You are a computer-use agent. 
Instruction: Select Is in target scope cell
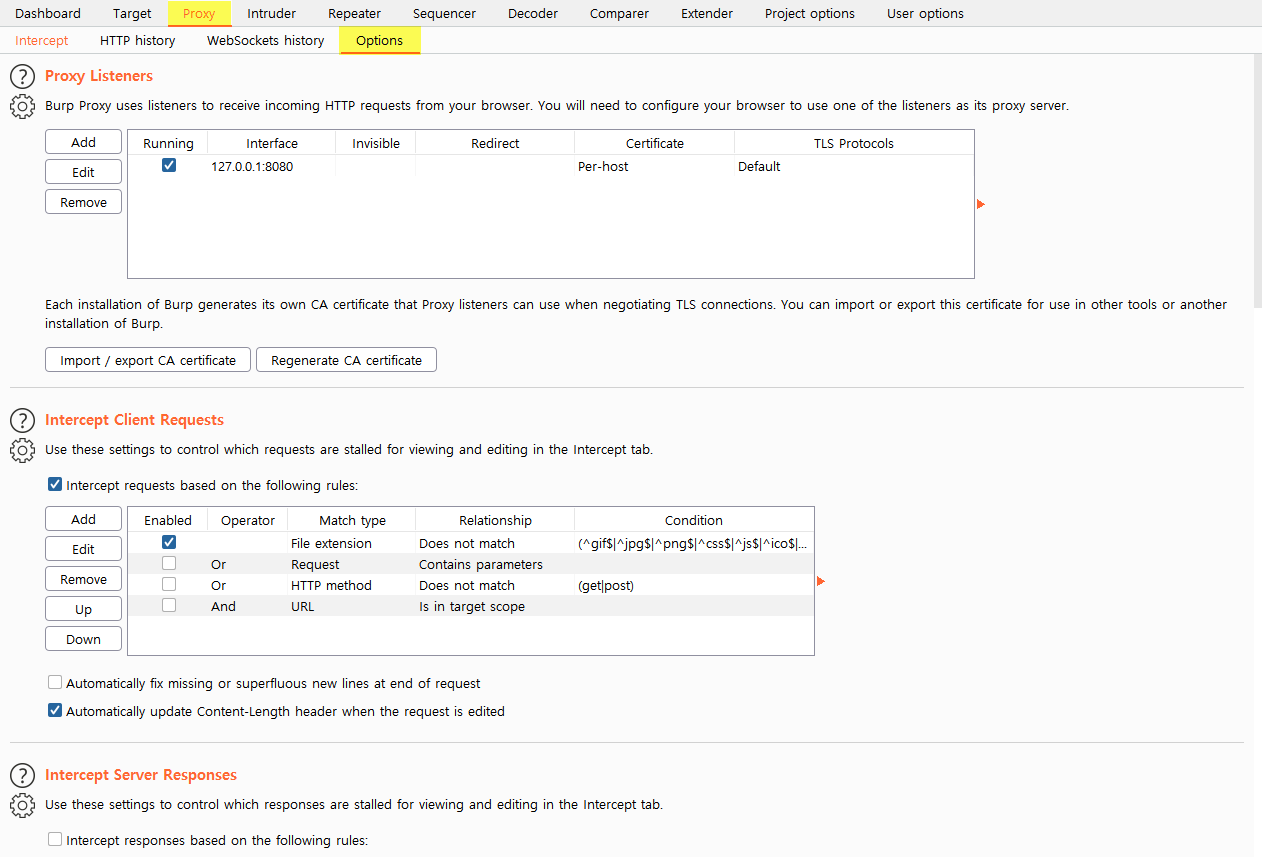(x=495, y=606)
